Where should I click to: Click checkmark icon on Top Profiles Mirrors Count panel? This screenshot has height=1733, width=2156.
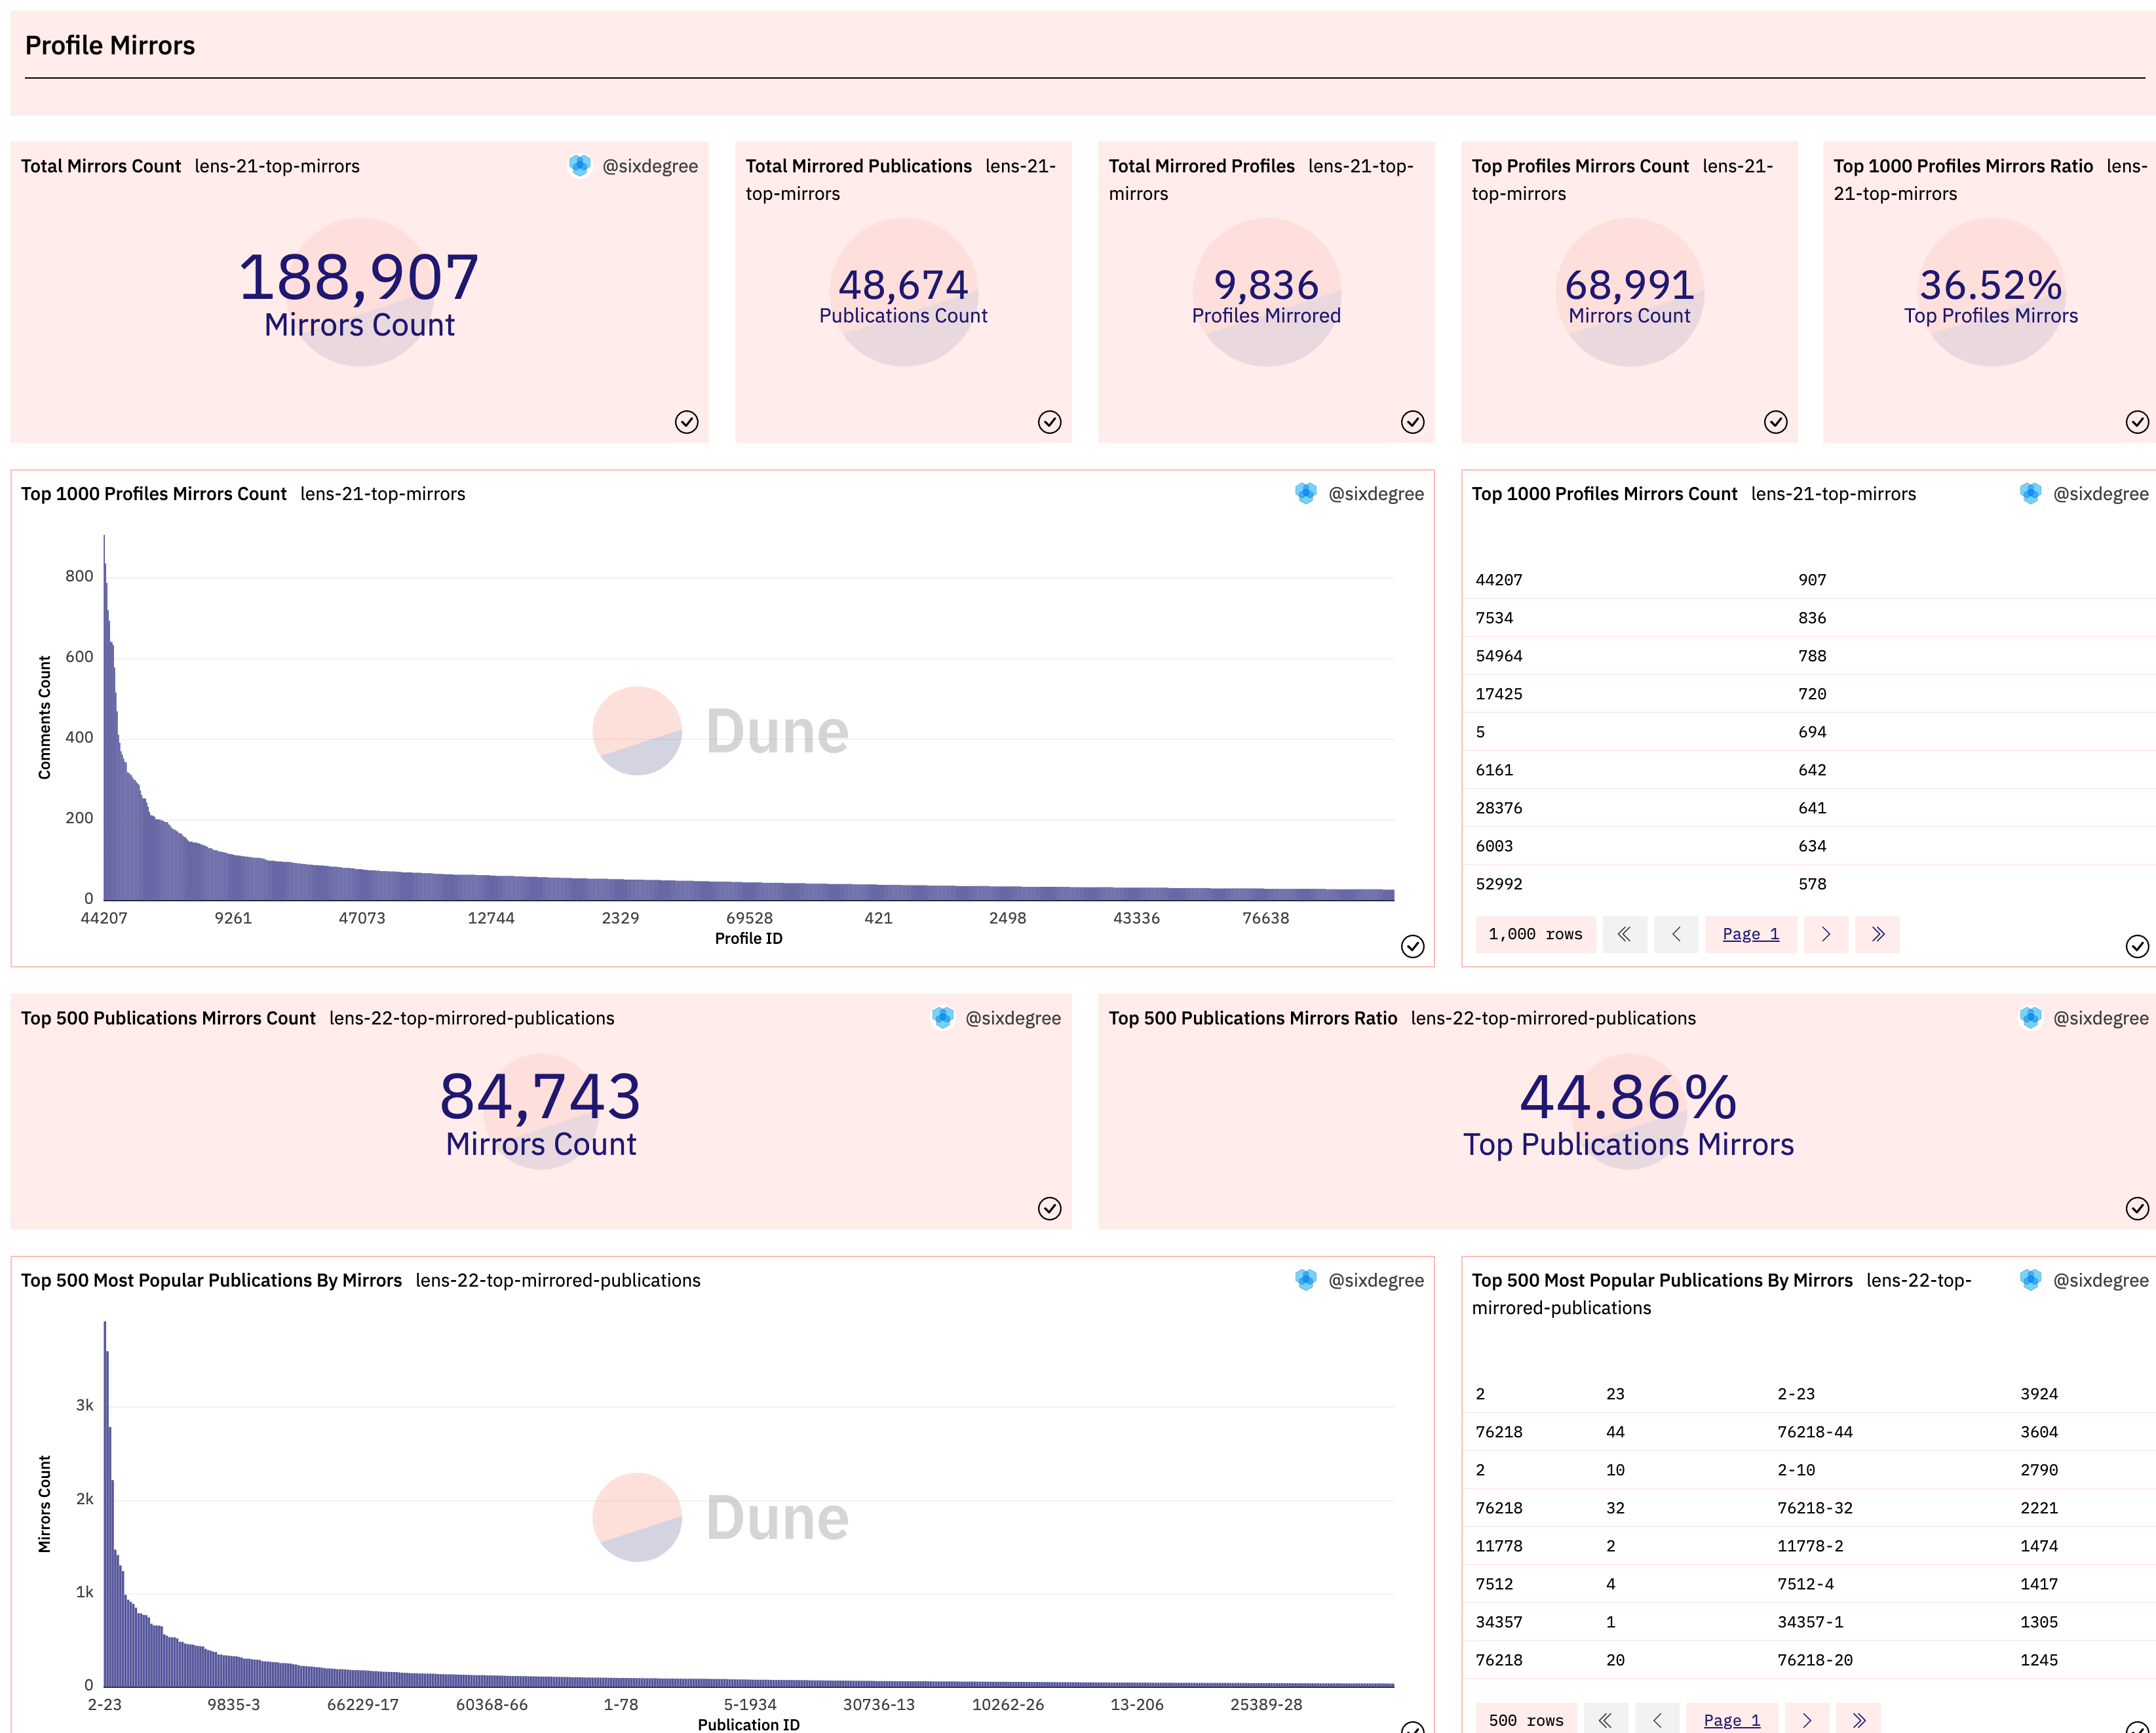[x=1775, y=422]
